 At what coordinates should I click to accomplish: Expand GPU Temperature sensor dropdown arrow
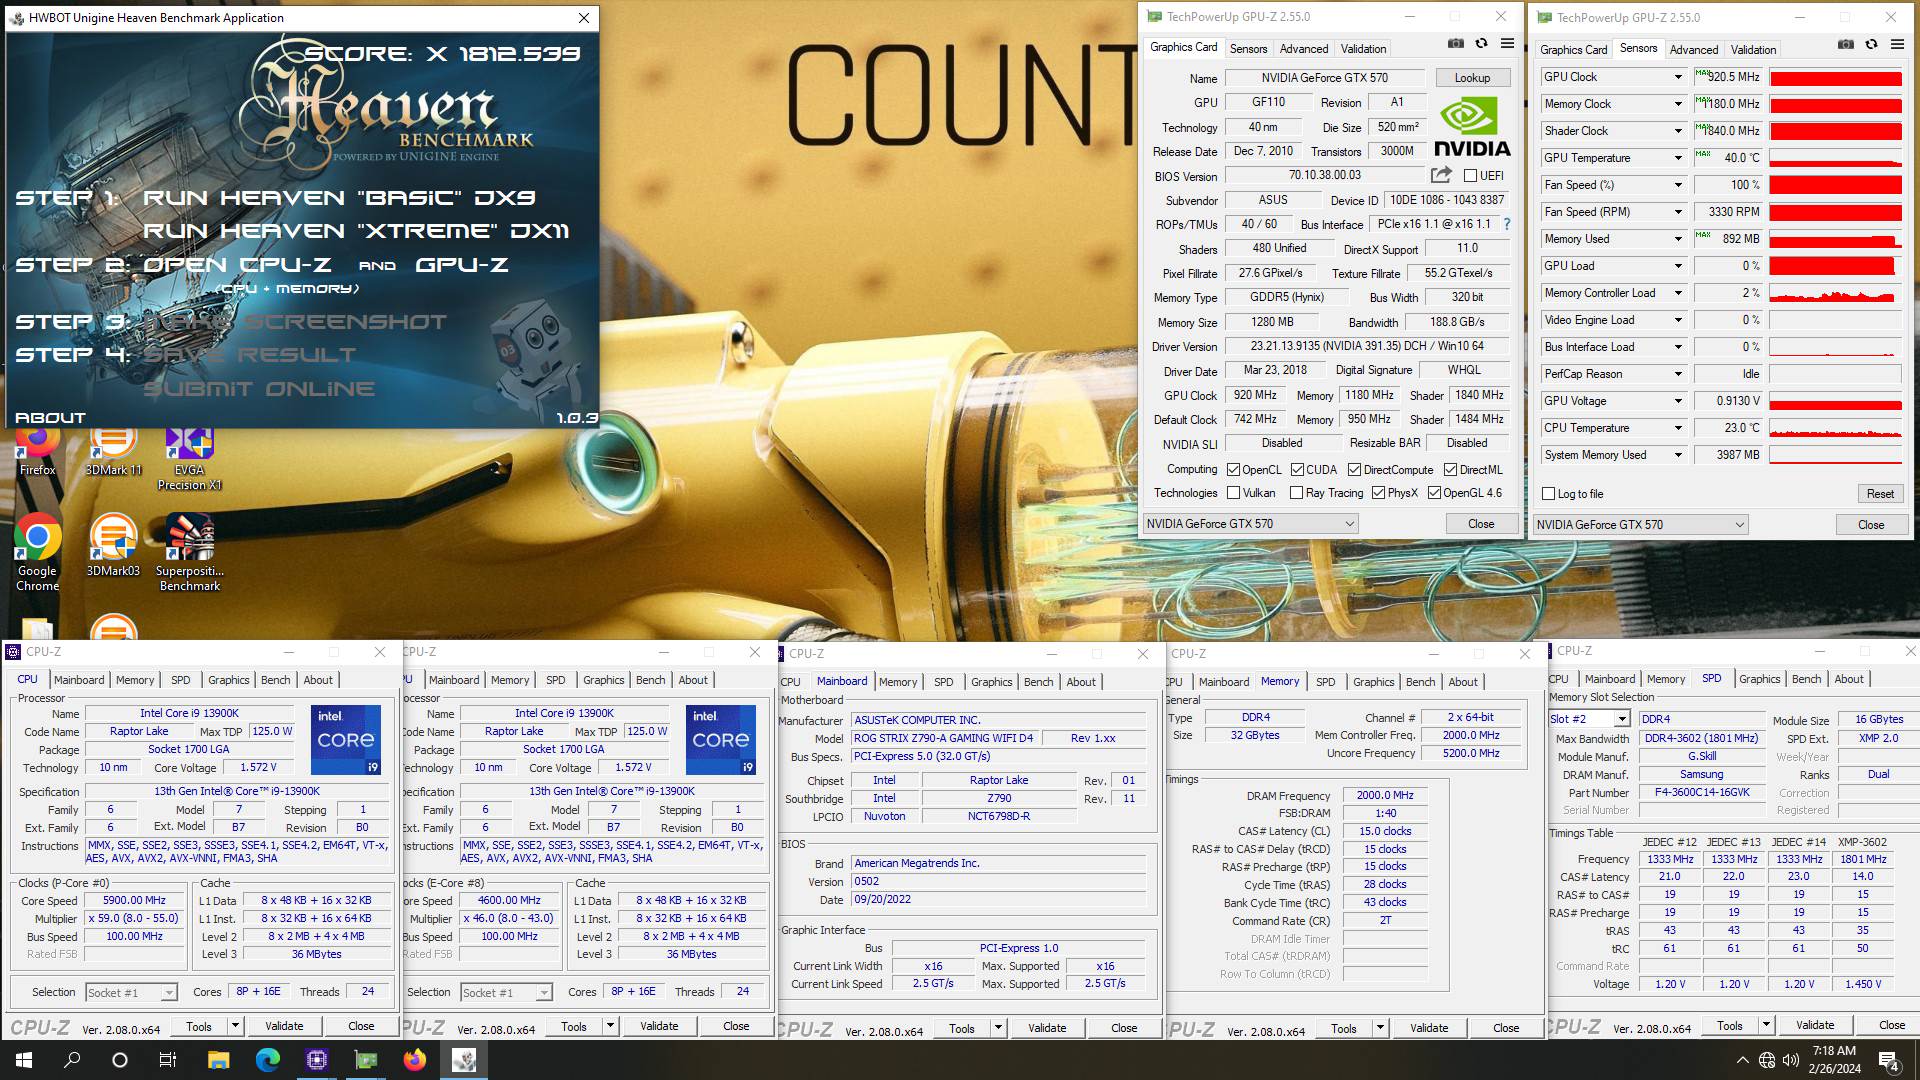pyautogui.click(x=1678, y=158)
